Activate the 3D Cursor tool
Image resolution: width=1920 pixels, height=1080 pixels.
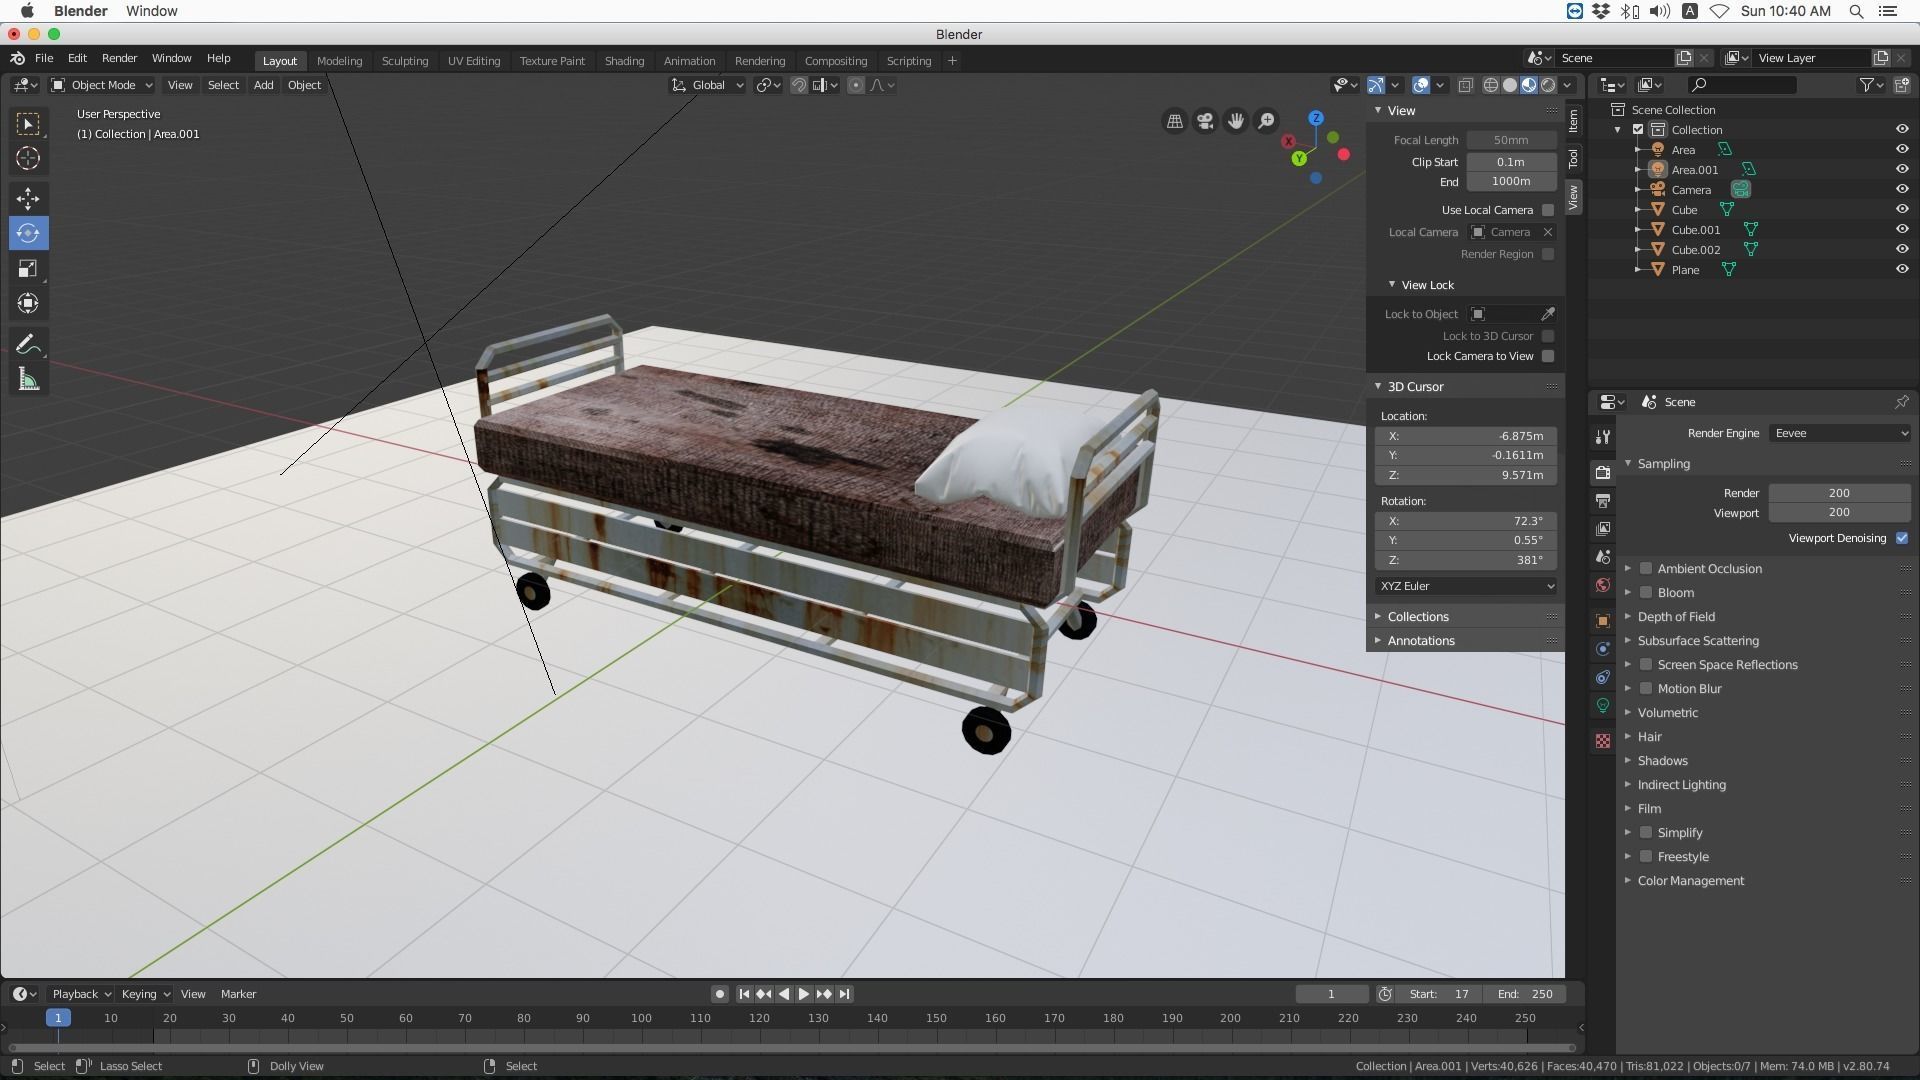point(28,158)
